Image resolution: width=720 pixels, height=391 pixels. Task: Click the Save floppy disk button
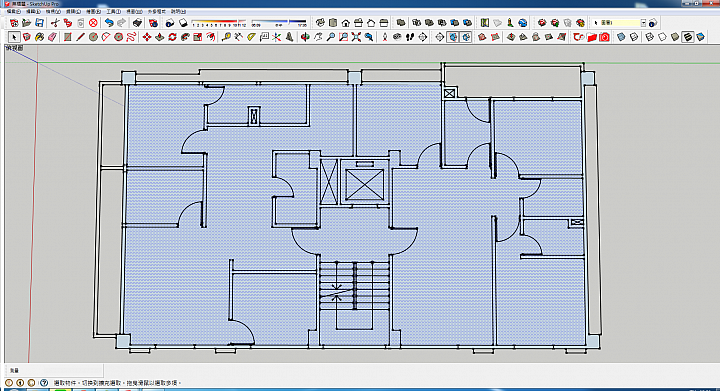[39, 22]
